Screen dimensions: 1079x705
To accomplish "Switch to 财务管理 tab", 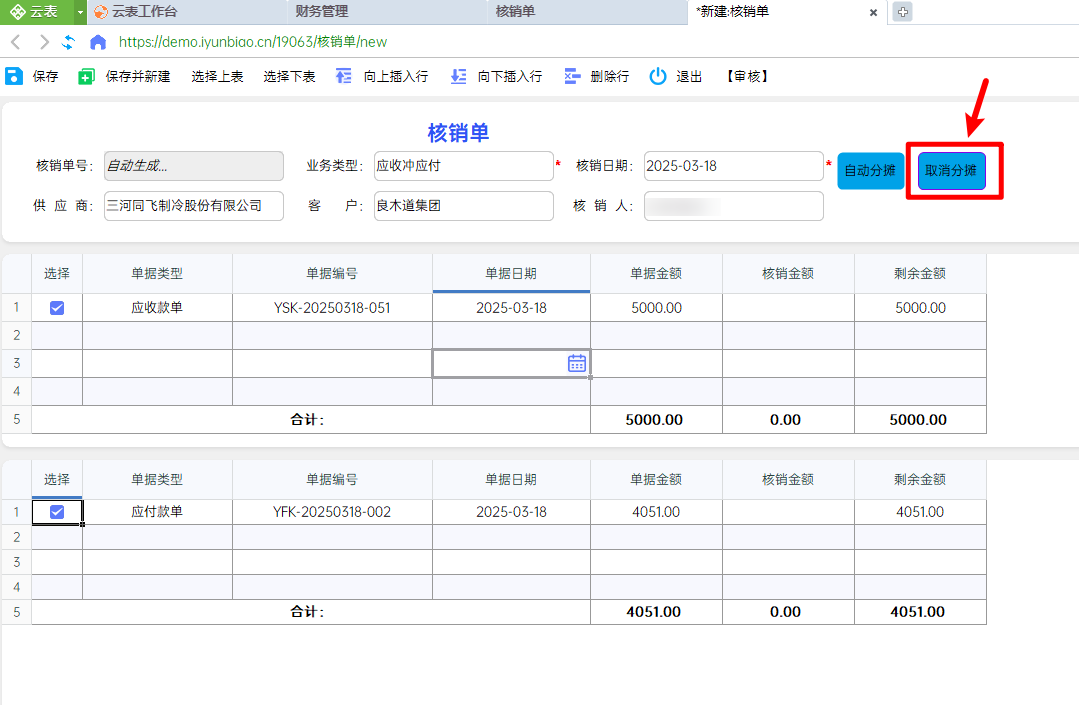I will [386, 12].
